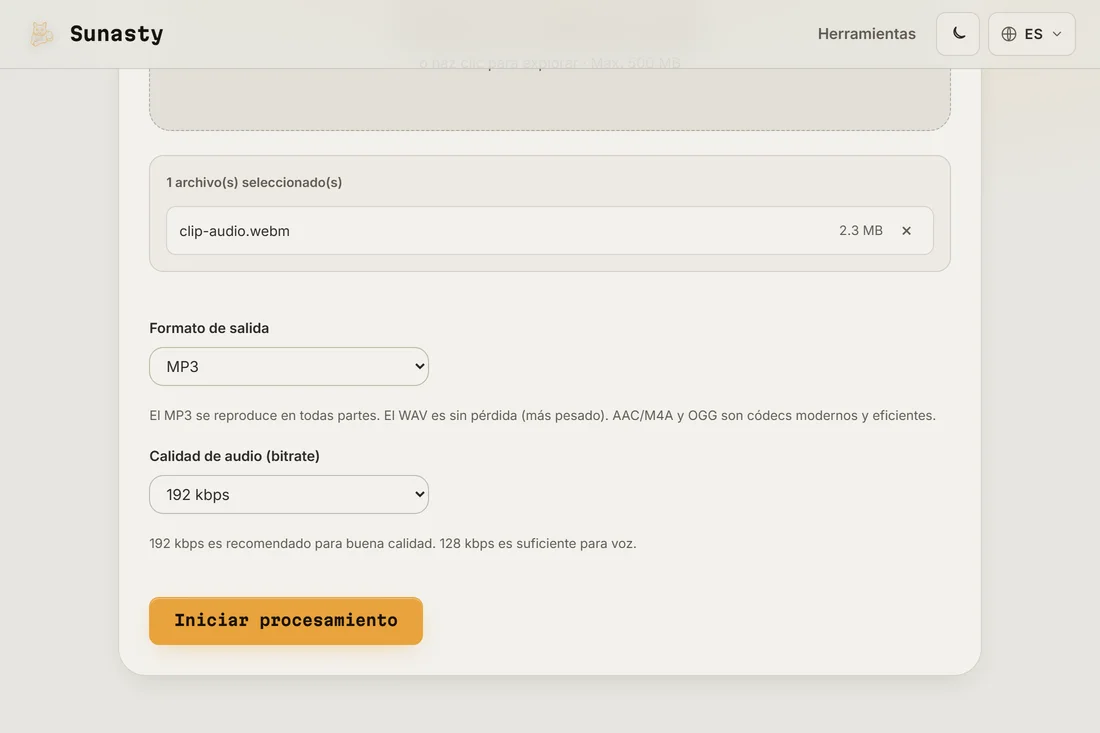This screenshot has width=1100, height=733.
Task: Click the Sunasty cat logo icon
Action: pyautogui.click(x=41, y=34)
